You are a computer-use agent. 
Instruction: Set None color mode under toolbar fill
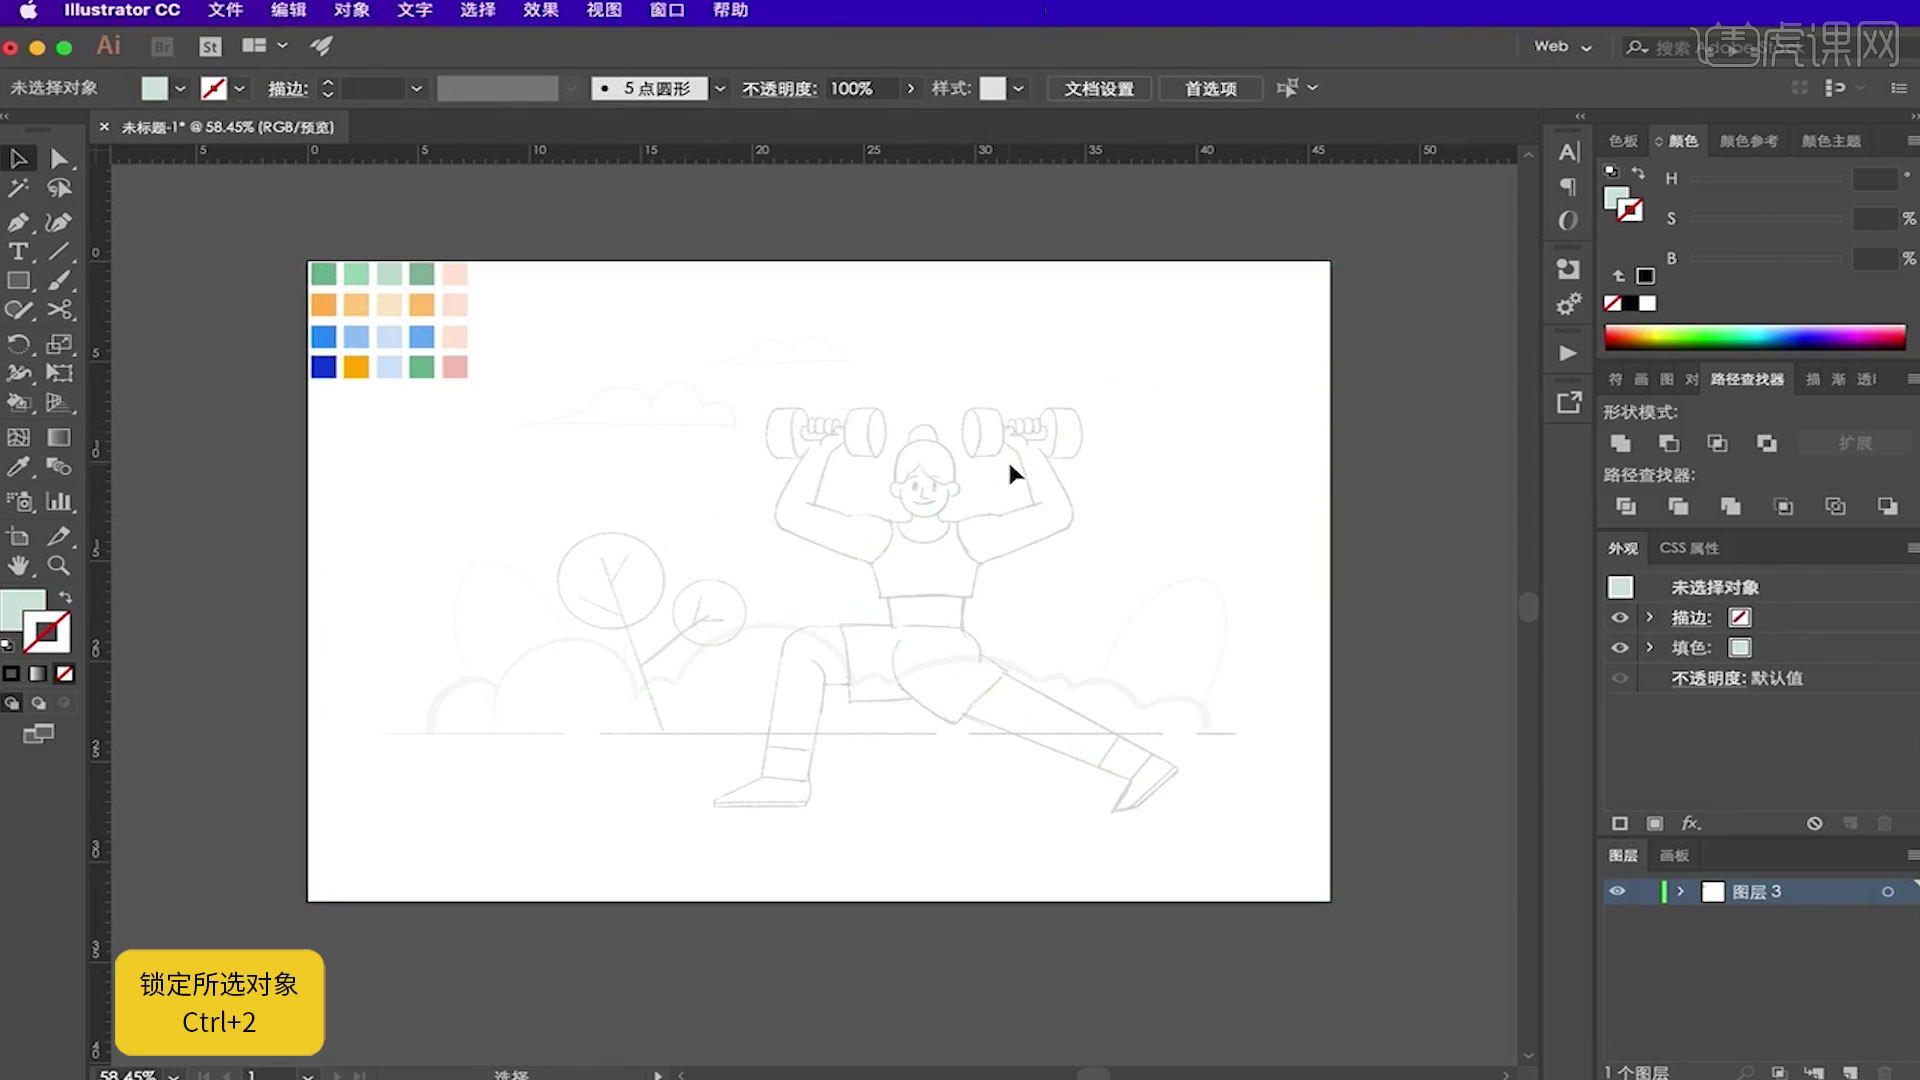[64, 674]
